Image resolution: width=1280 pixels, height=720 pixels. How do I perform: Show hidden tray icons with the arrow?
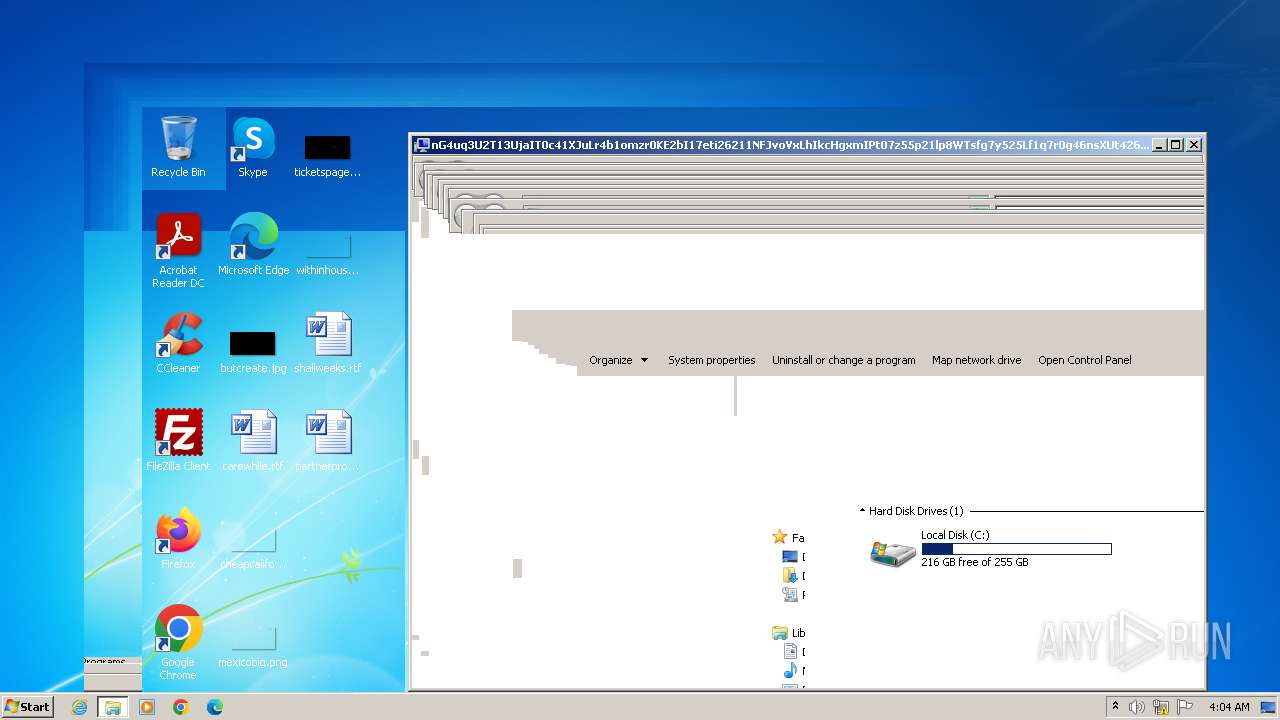pyautogui.click(x=1115, y=707)
